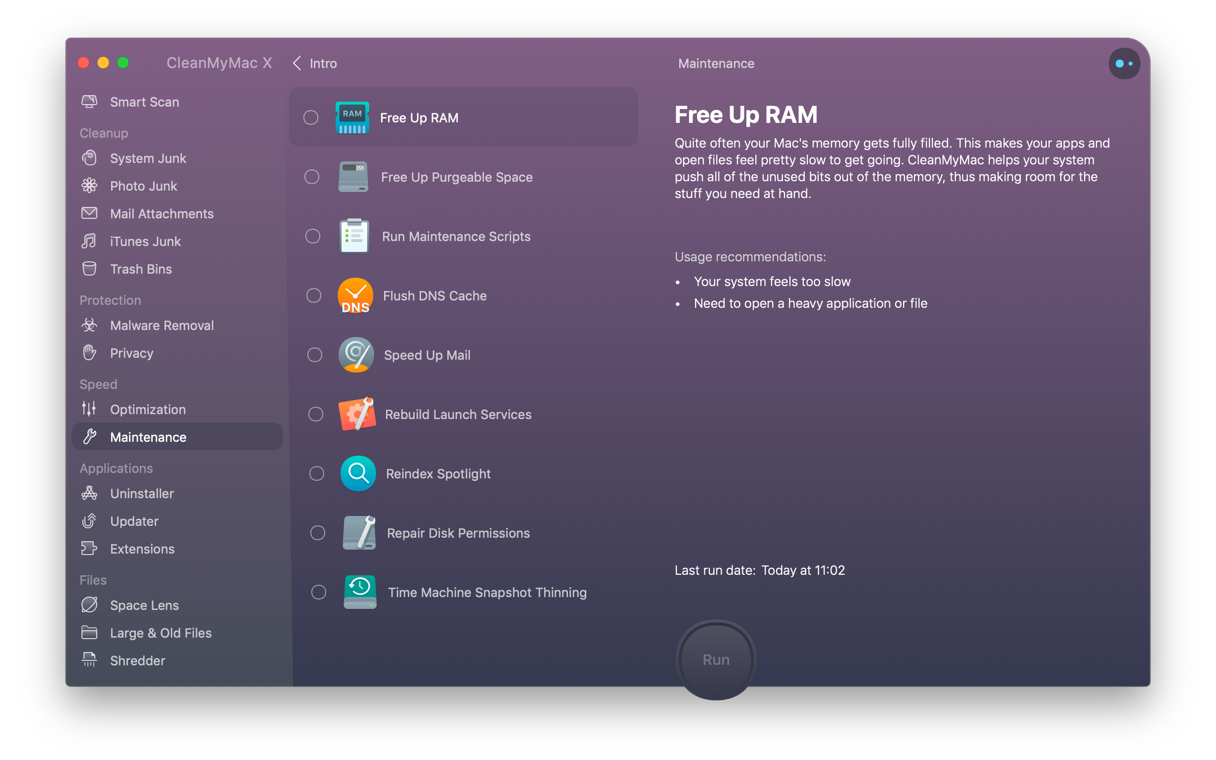Open Malware Removal in the sidebar
1216x760 pixels.
pyautogui.click(x=177, y=325)
